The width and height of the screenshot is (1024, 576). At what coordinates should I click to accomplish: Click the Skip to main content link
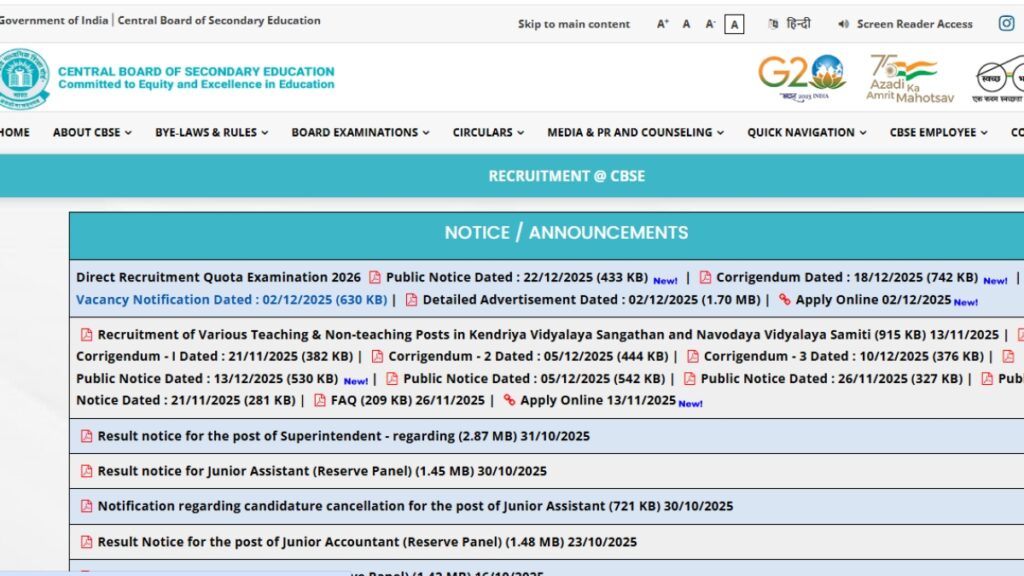tap(574, 23)
